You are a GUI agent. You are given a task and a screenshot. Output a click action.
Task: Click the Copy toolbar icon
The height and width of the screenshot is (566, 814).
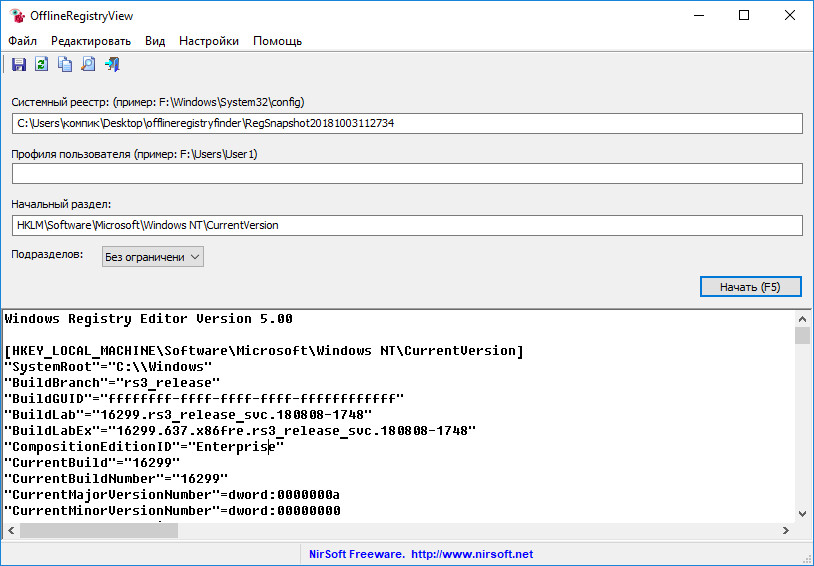pyautogui.click(x=65, y=64)
